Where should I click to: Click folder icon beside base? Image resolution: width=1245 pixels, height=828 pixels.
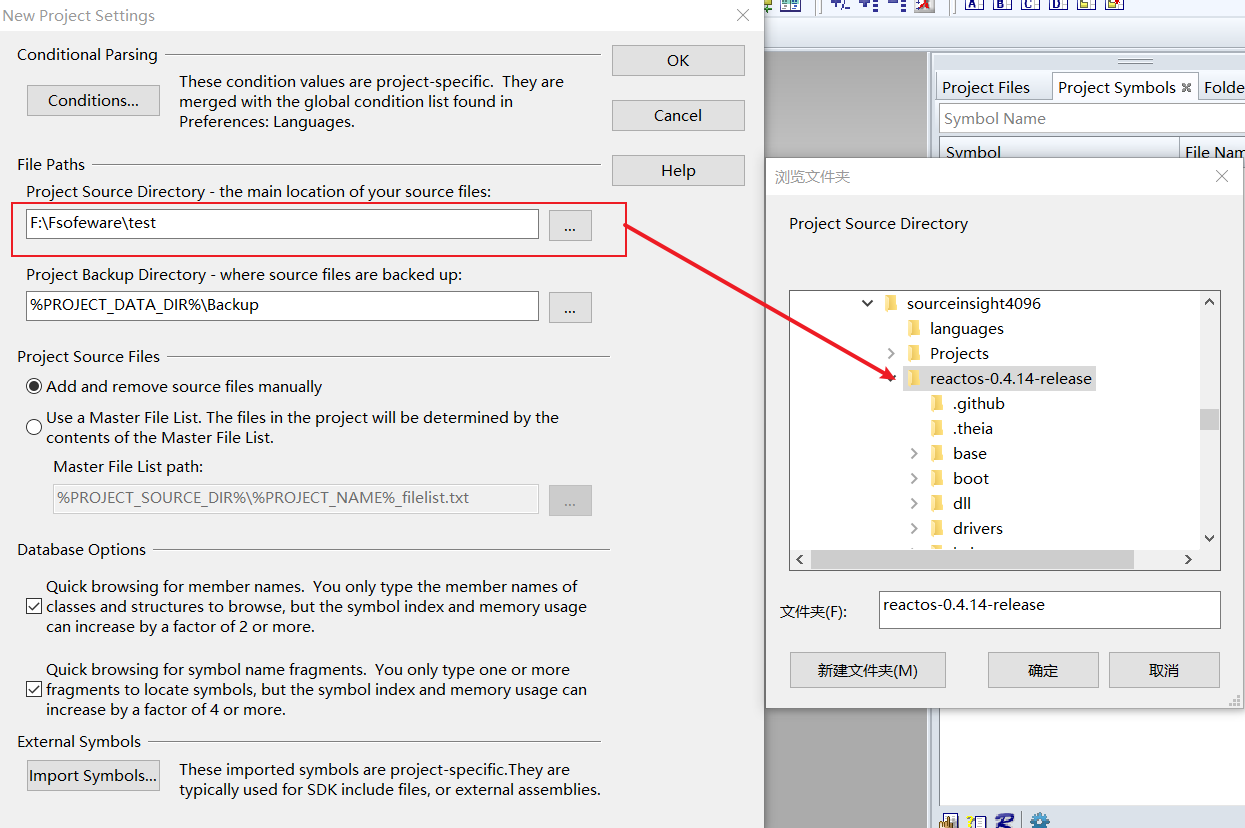click(937, 453)
